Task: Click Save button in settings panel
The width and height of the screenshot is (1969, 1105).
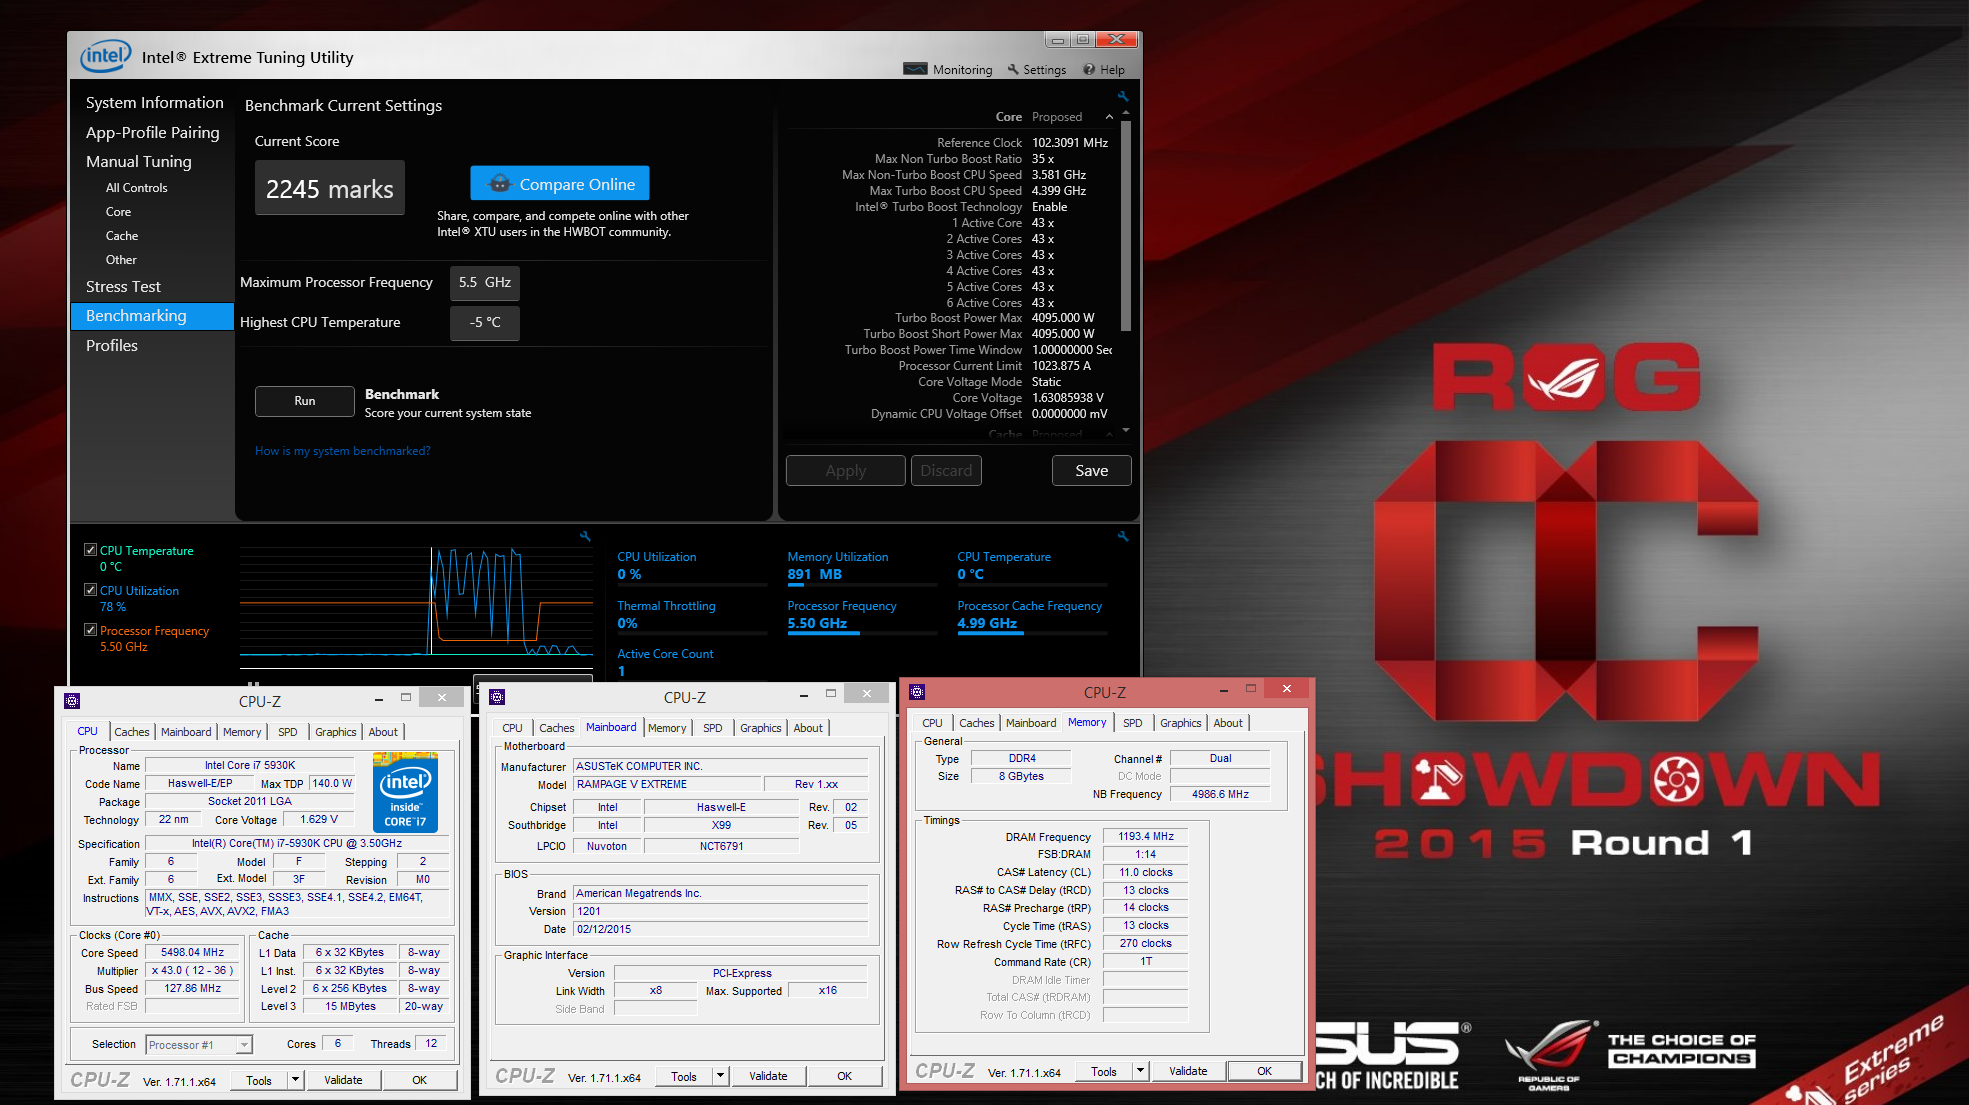Action: pyautogui.click(x=1091, y=470)
